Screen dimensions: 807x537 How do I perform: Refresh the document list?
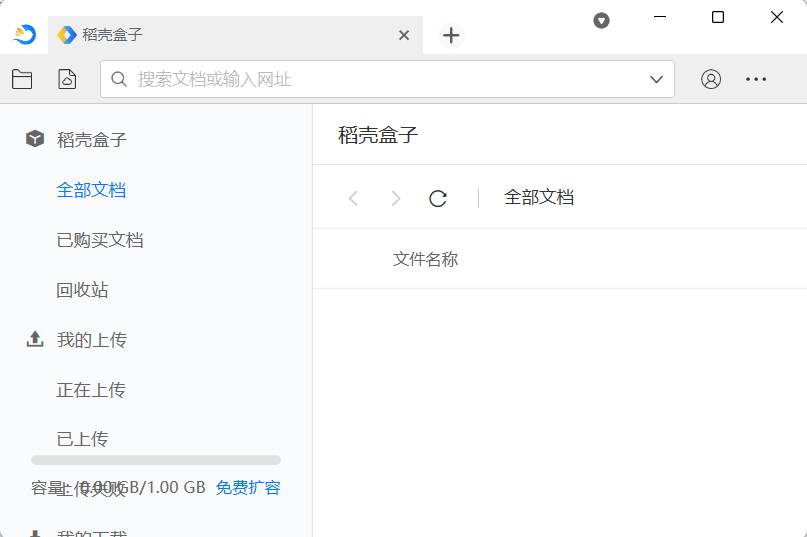[438, 198]
